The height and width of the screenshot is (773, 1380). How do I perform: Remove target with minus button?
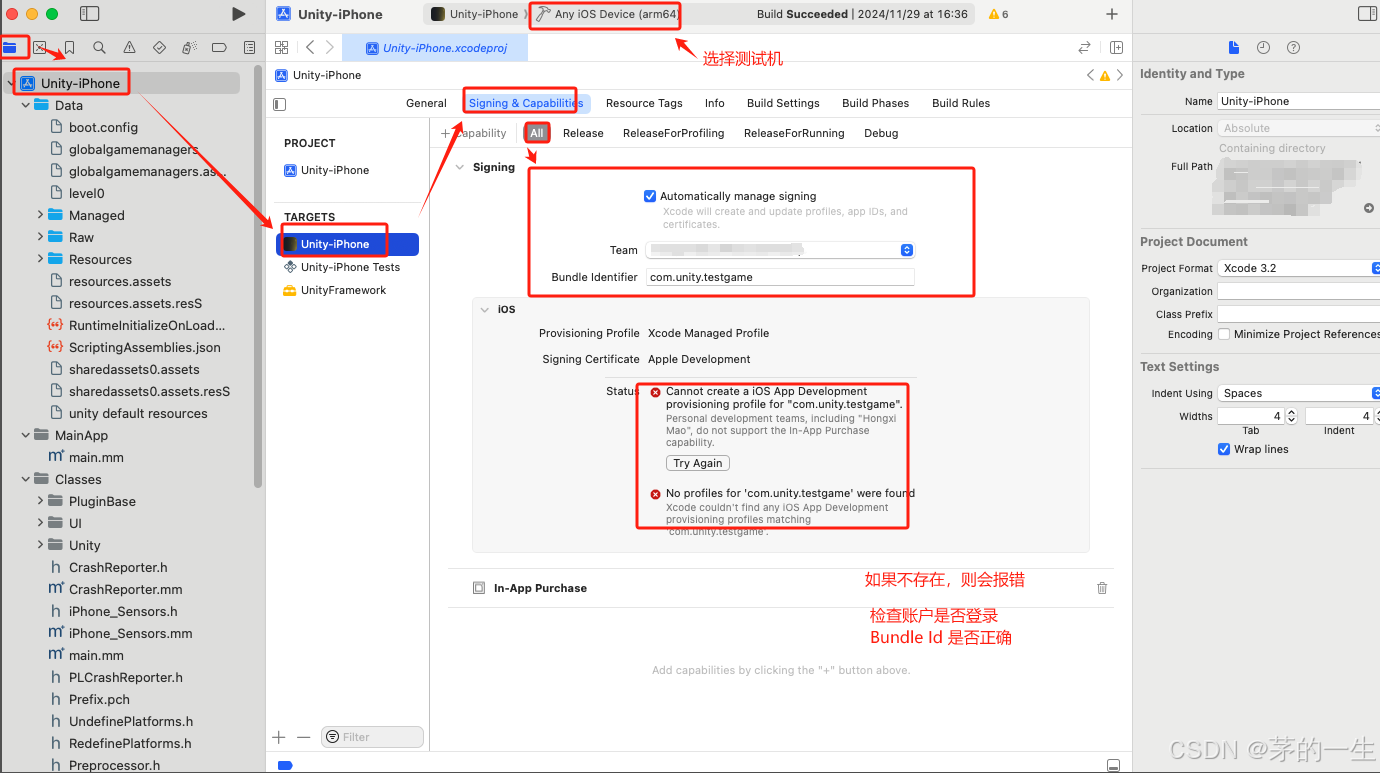point(304,737)
